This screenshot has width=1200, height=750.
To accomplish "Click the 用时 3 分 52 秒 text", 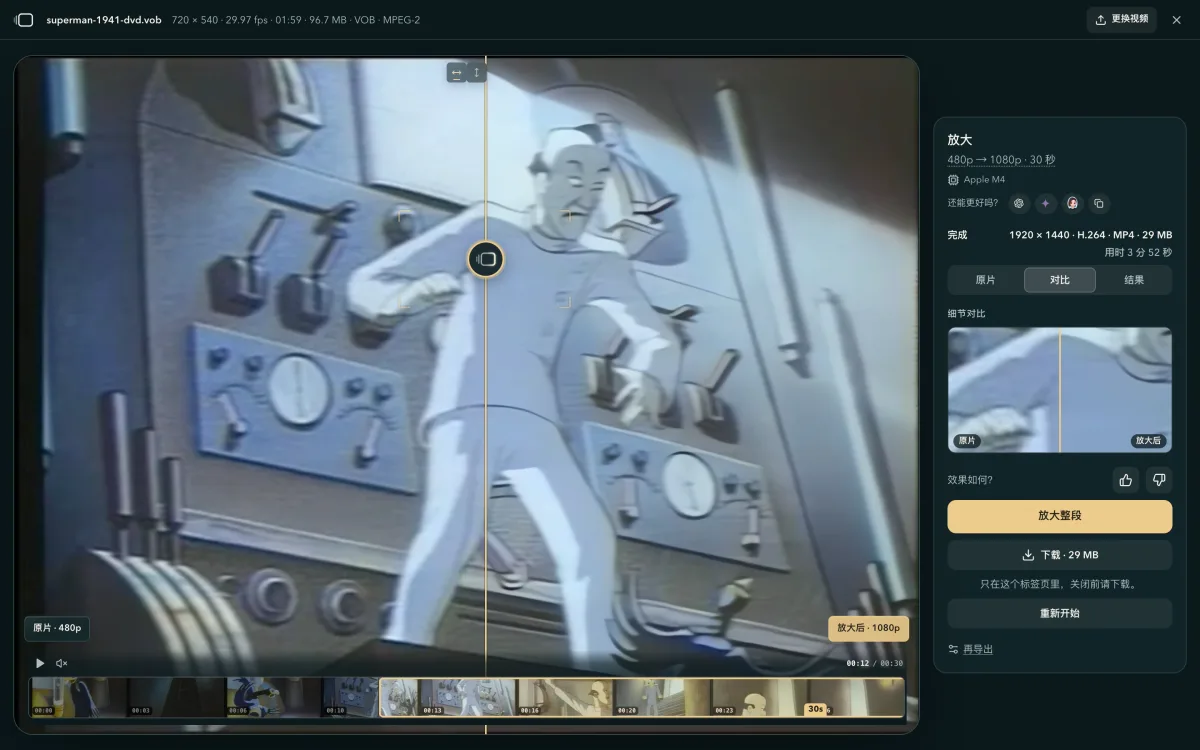I will pos(1138,252).
